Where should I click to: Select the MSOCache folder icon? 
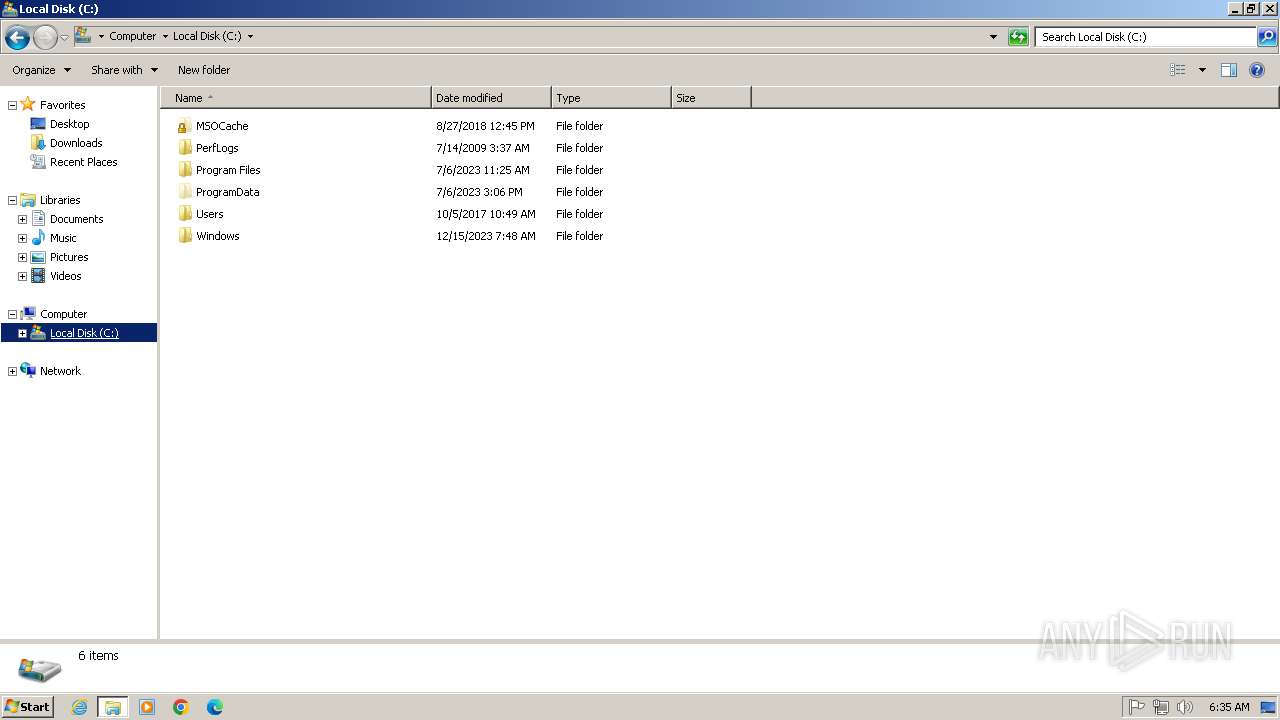184,126
